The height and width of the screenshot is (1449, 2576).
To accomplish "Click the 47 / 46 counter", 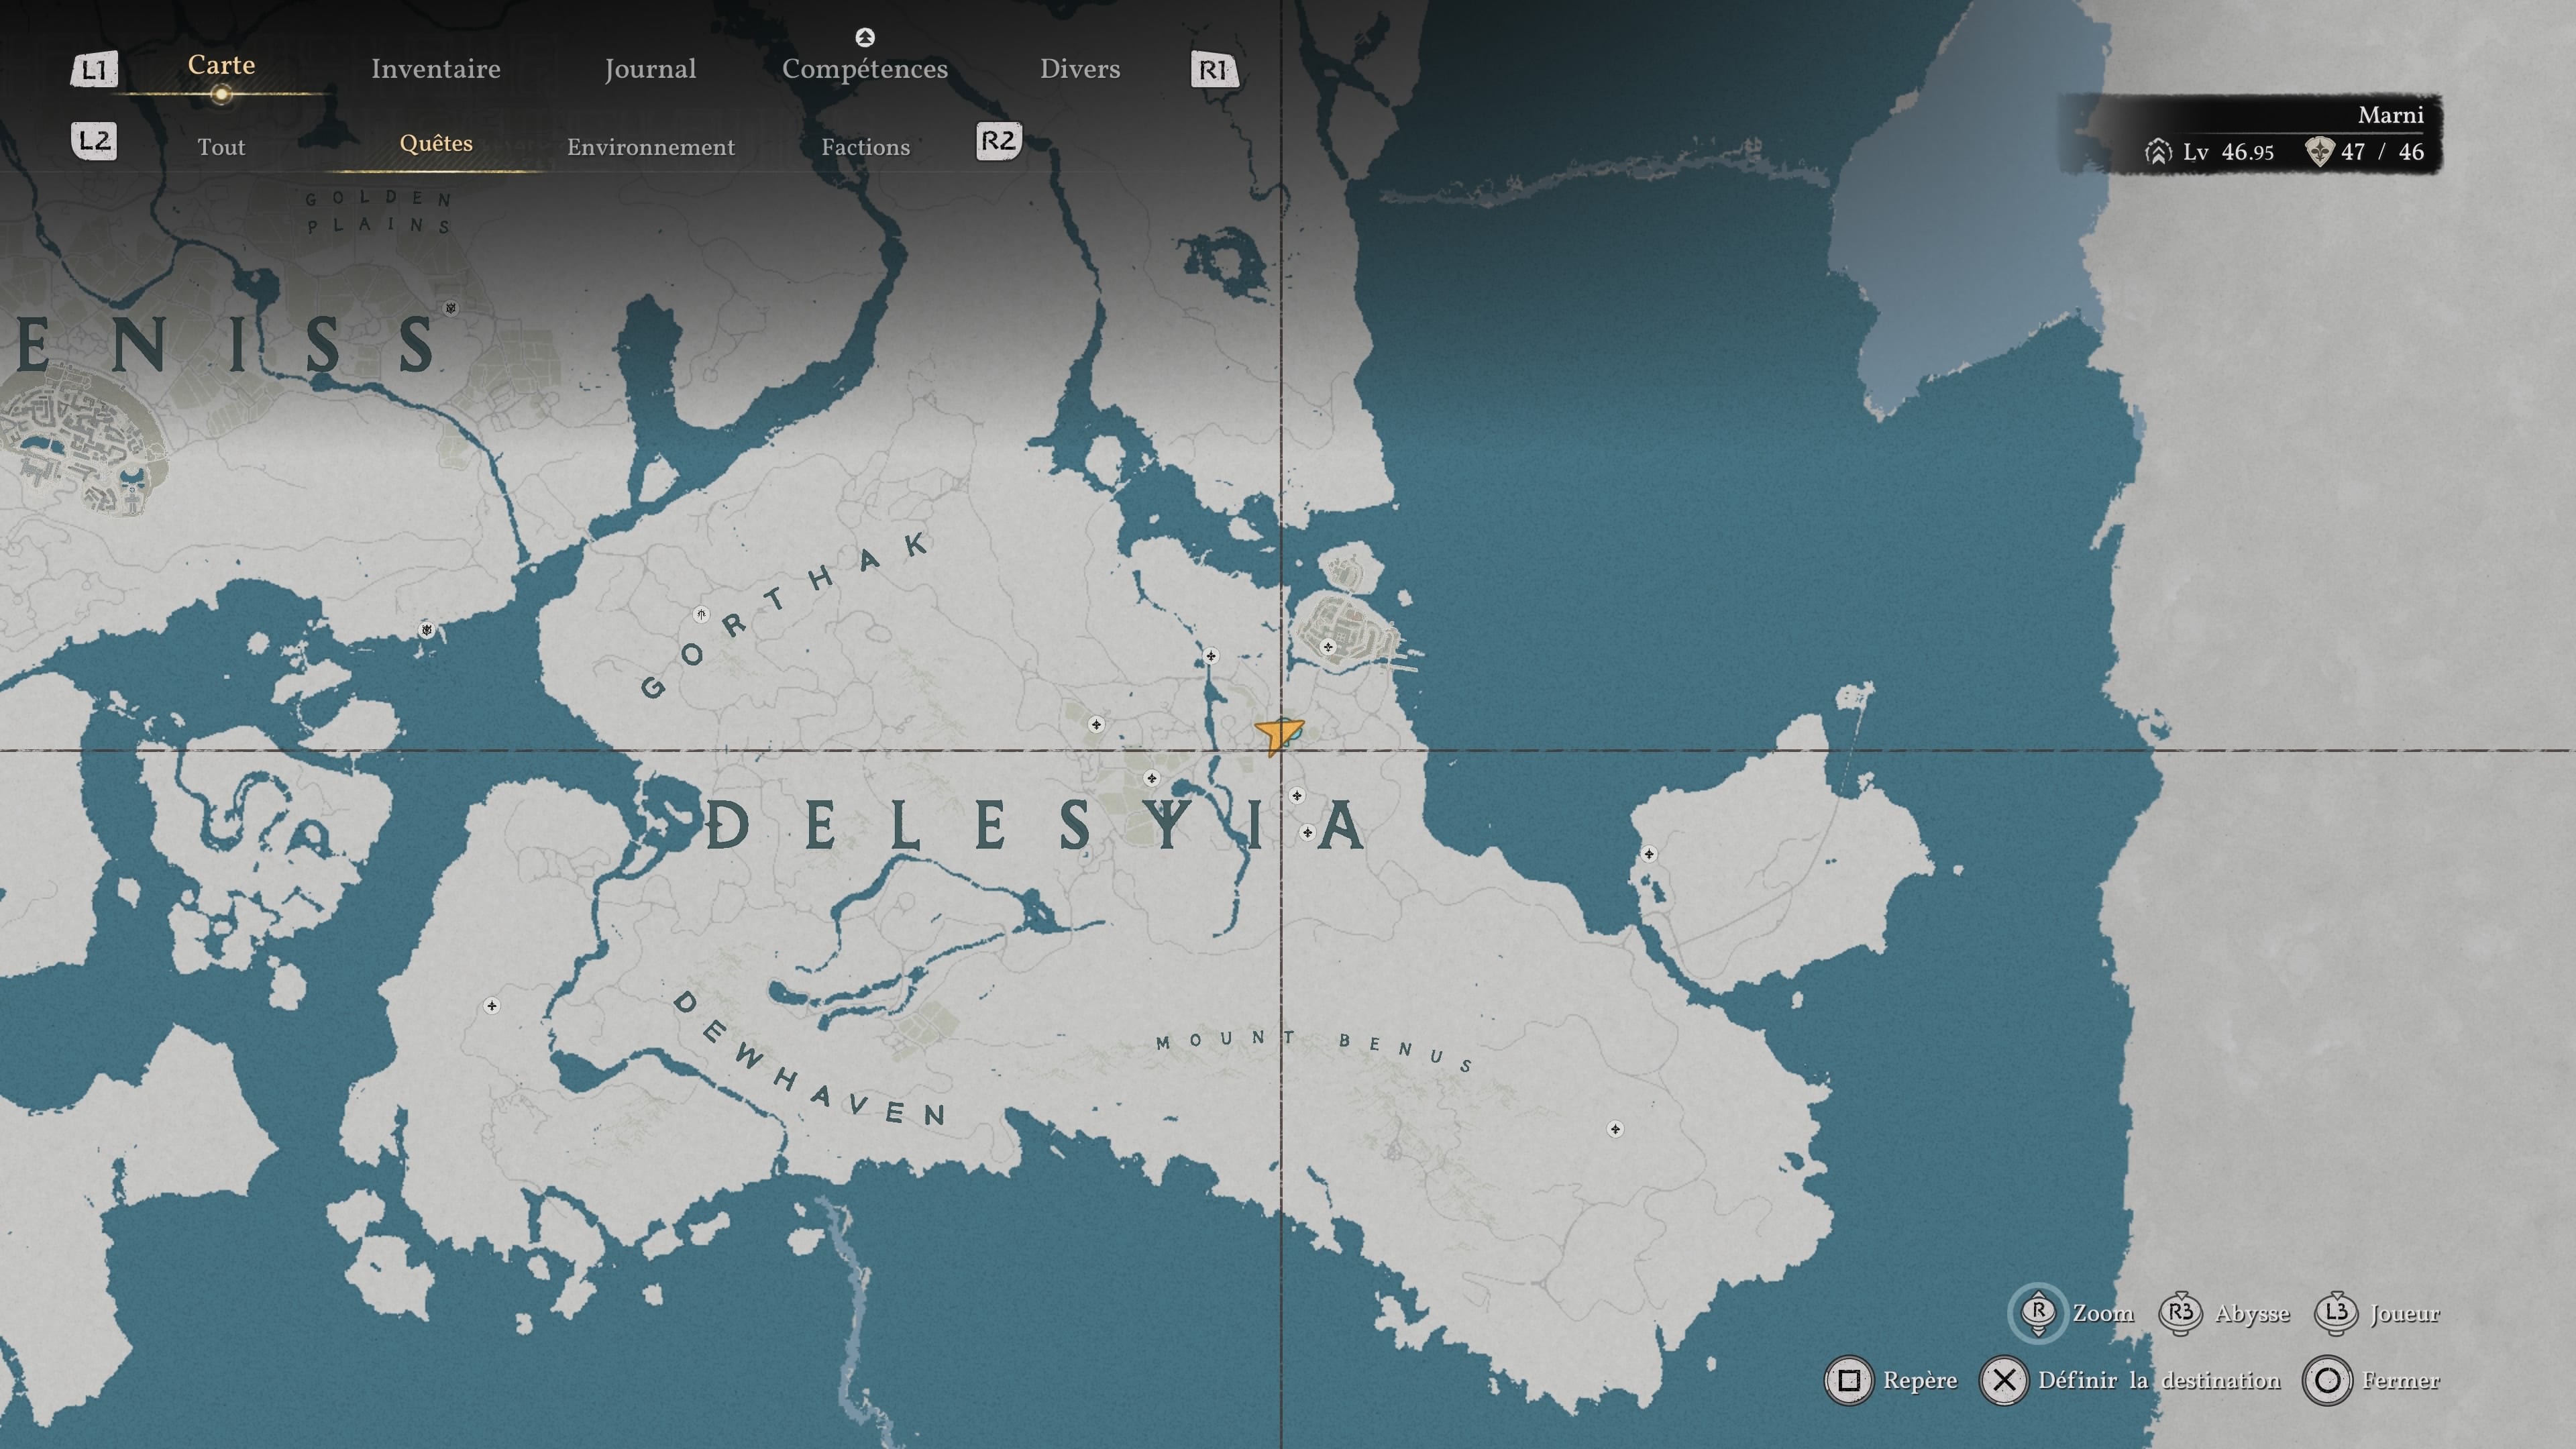I will [x=2383, y=152].
